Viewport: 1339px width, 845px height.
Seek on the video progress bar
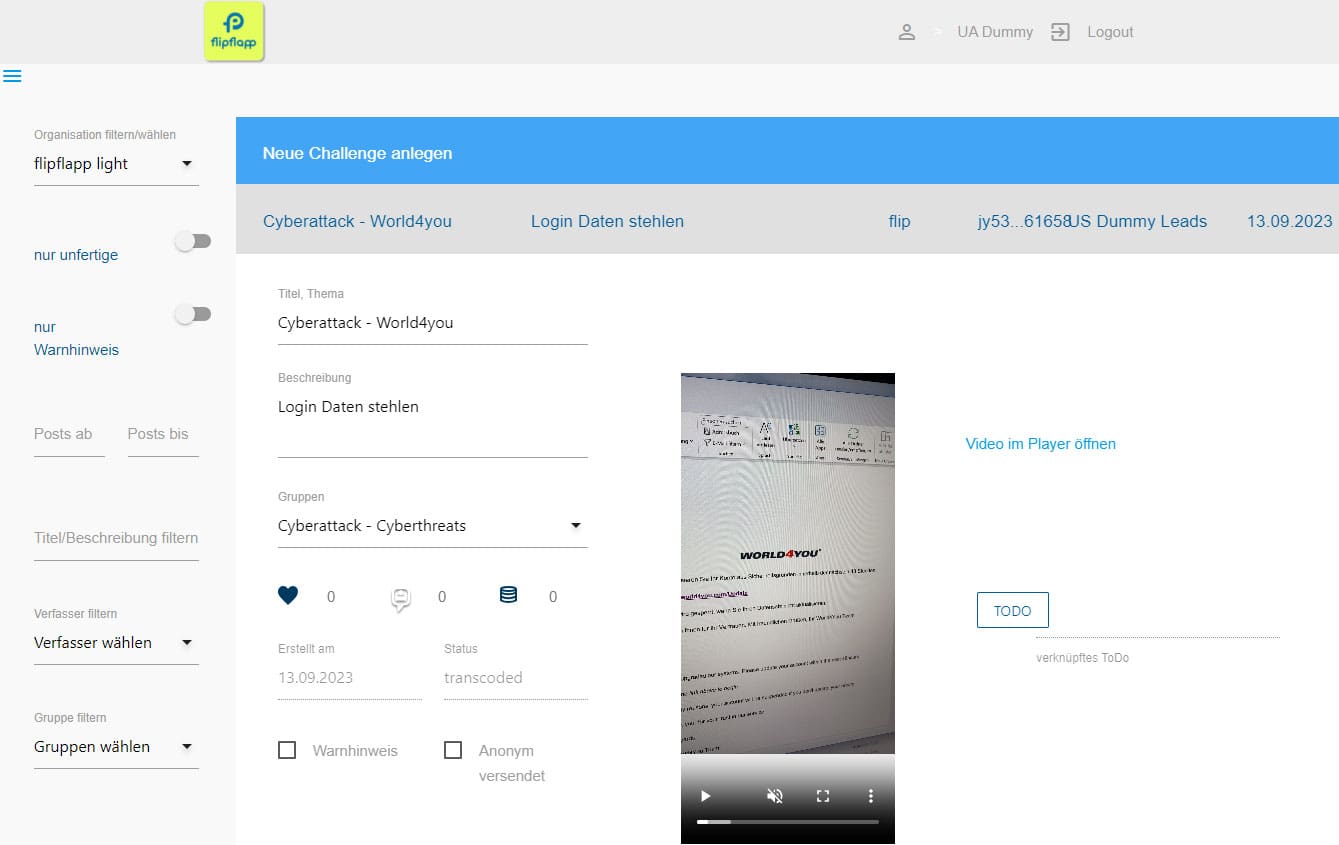[x=788, y=822]
